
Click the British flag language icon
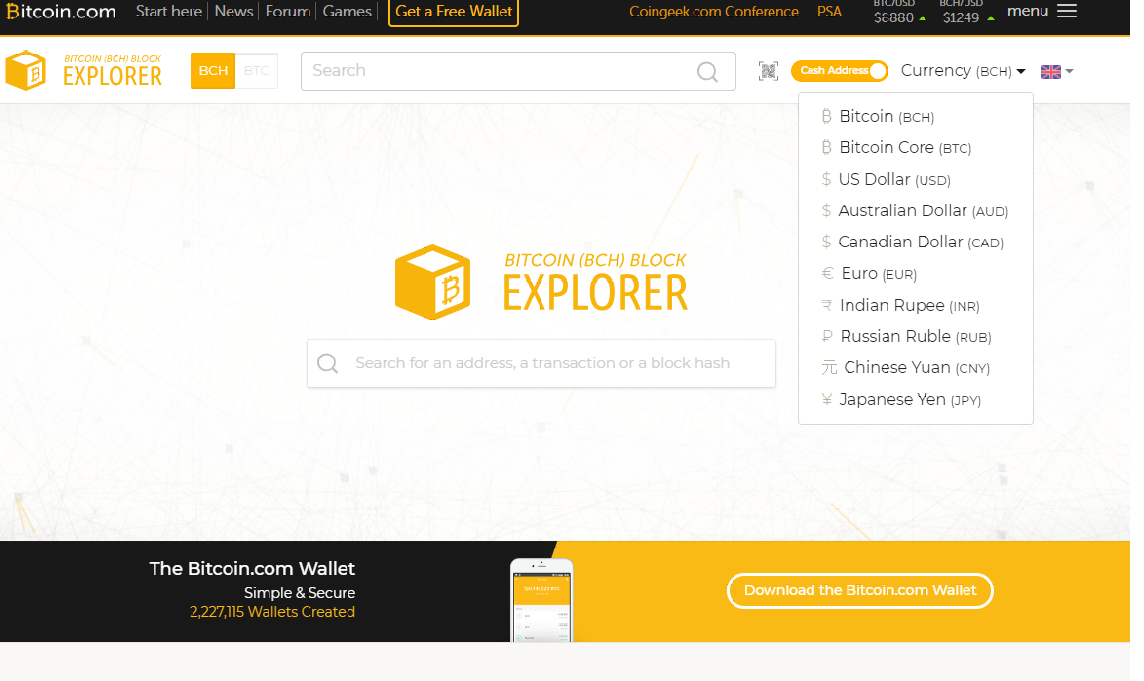coord(1050,71)
